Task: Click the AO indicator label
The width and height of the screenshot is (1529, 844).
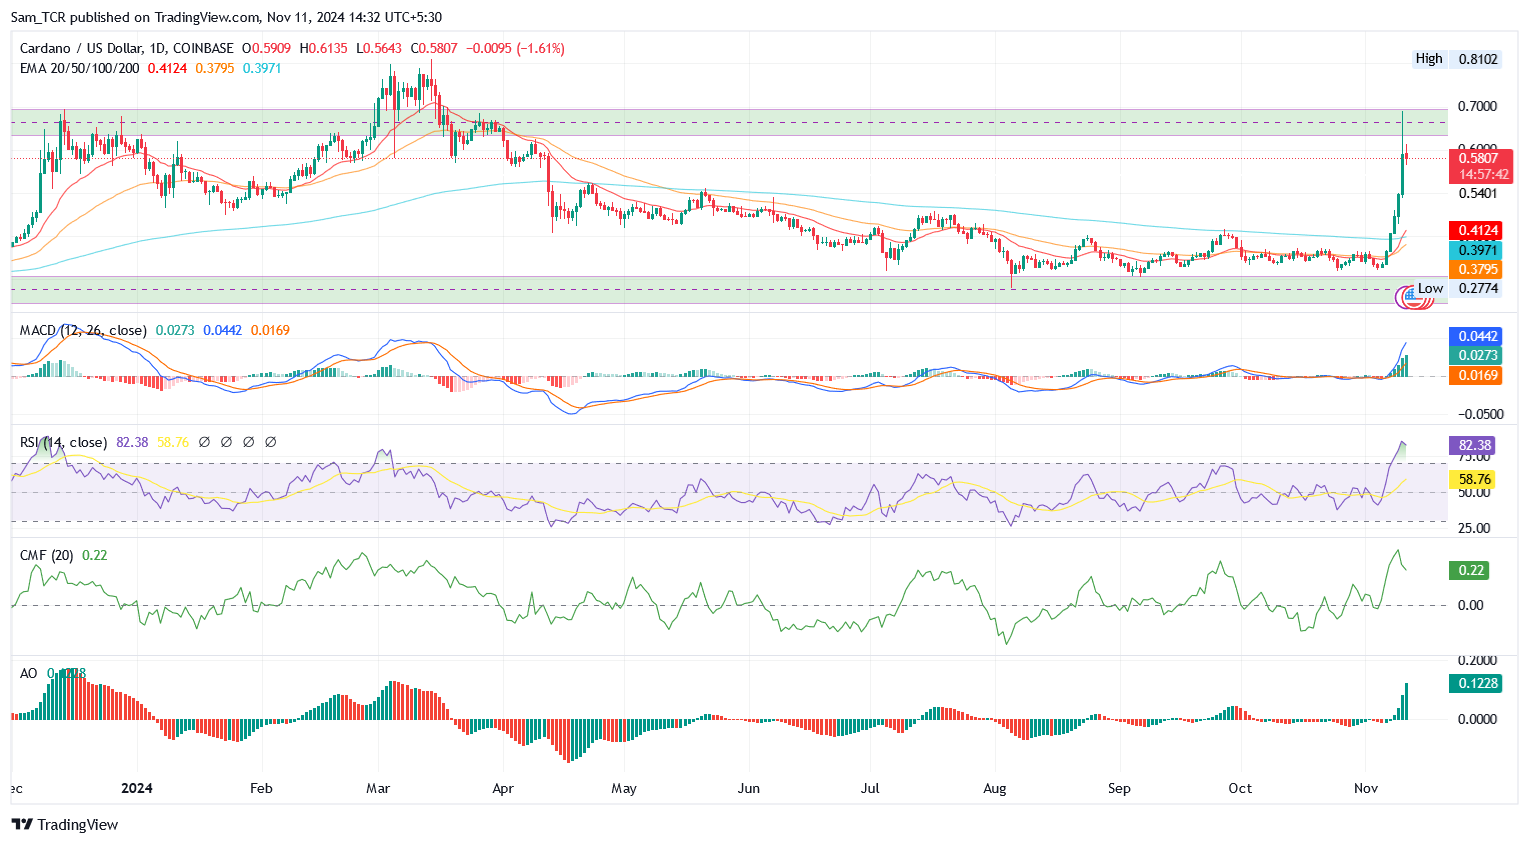Action: (x=29, y=673)
